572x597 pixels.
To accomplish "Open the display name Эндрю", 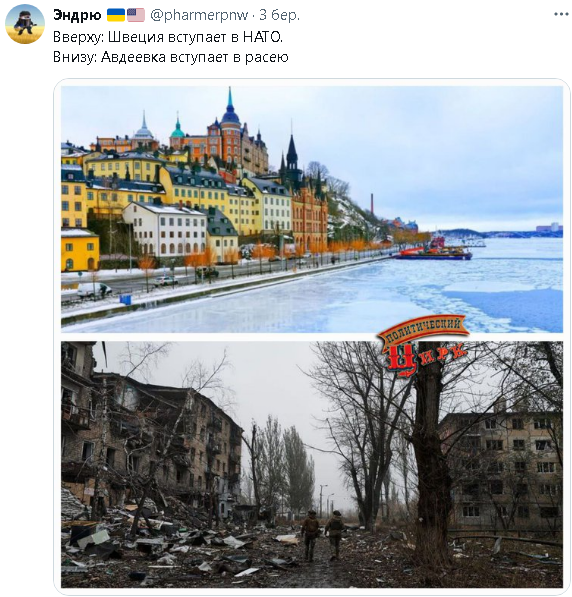I will tap(77, 15).
